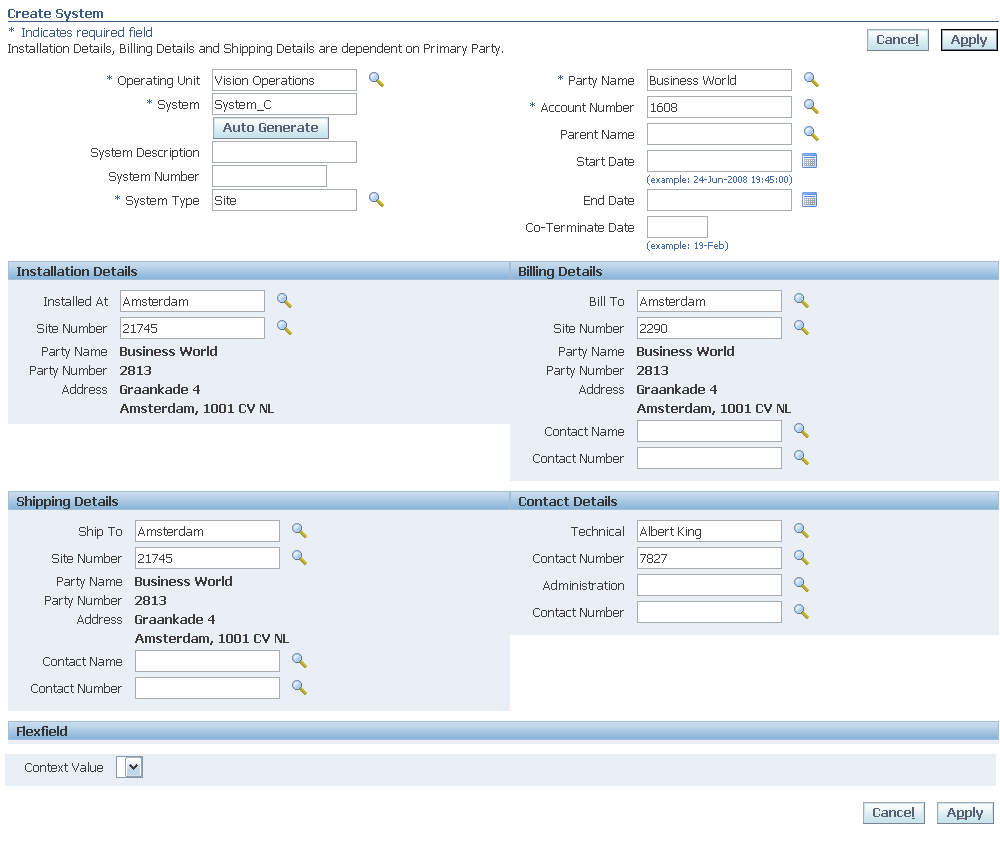Image resolution: width=1000 pixels, height=844 pixels.
Task: Open Operating Unit search lookup
Action: click(x=376, y=80)
